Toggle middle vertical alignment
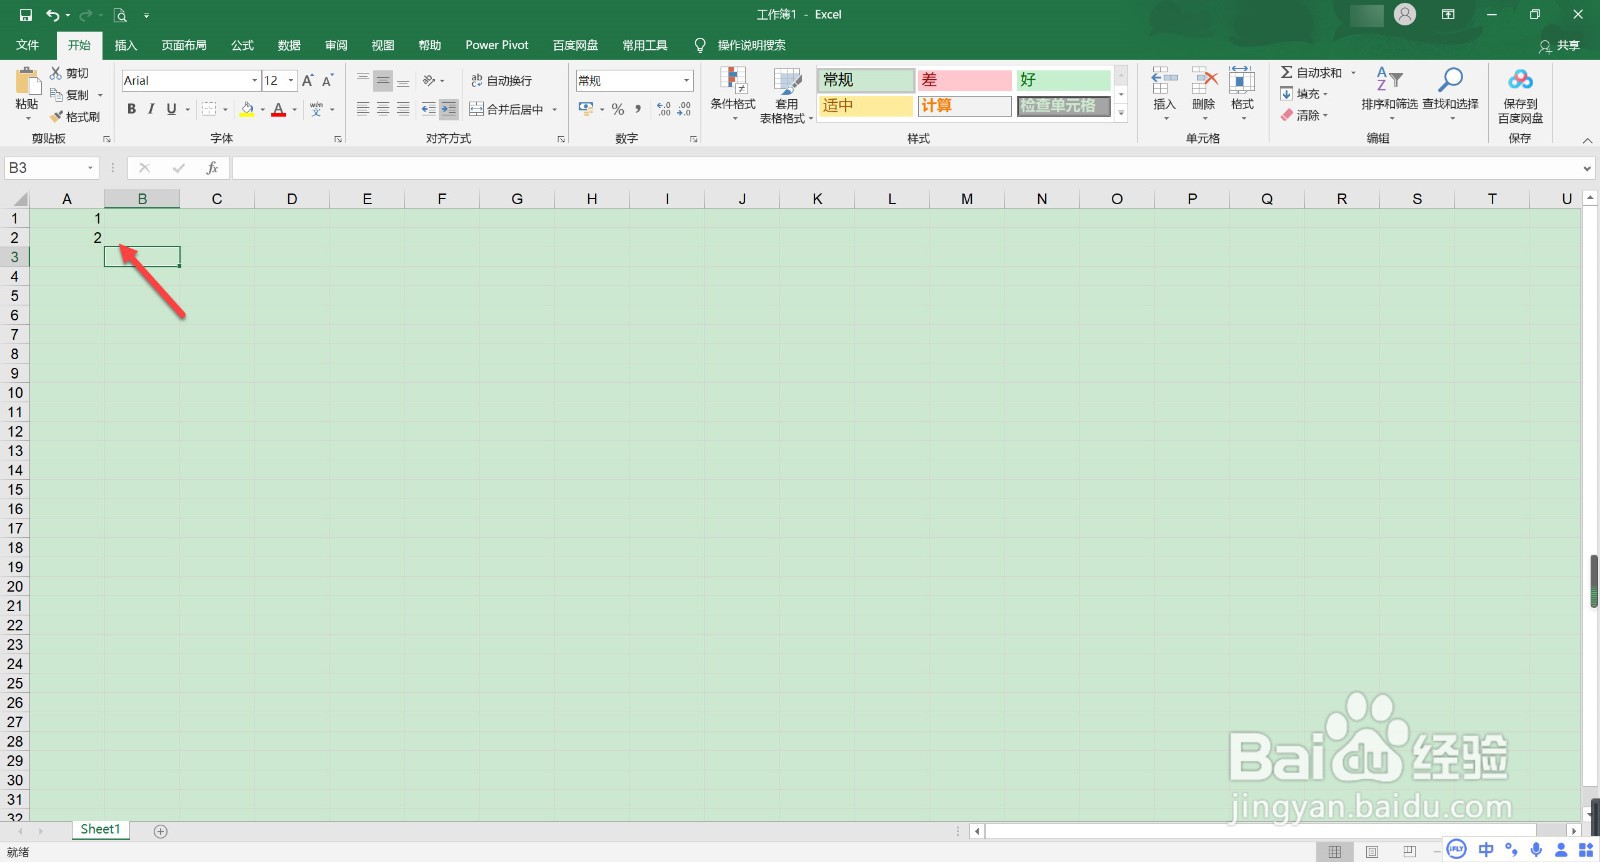Image resolution: width=1600 pixels, height=862 pixels. coord(383,80)
